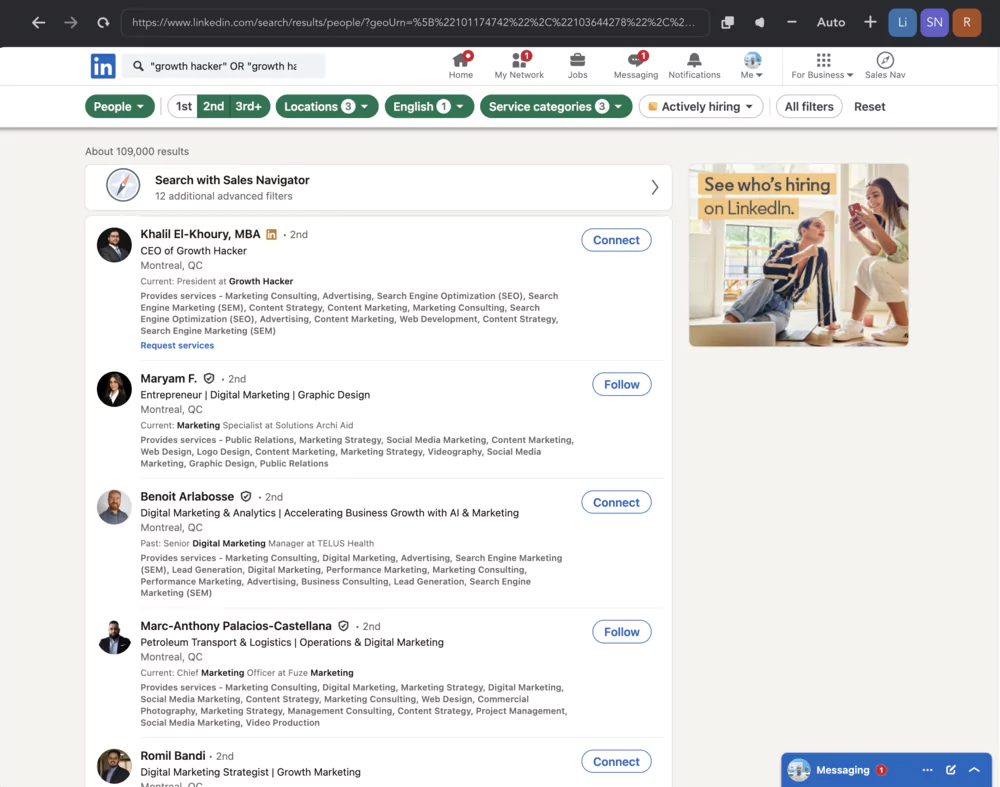Expand the For Business grid menu
The height and width of the screenshot is (787, 1000).
[x=822, y=66]
